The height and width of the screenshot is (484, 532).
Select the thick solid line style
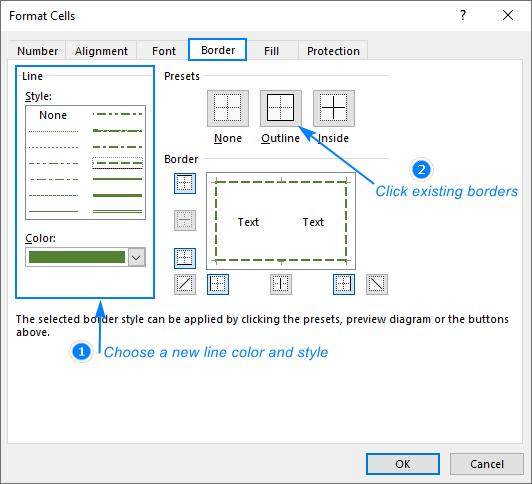tap(117, 195)
